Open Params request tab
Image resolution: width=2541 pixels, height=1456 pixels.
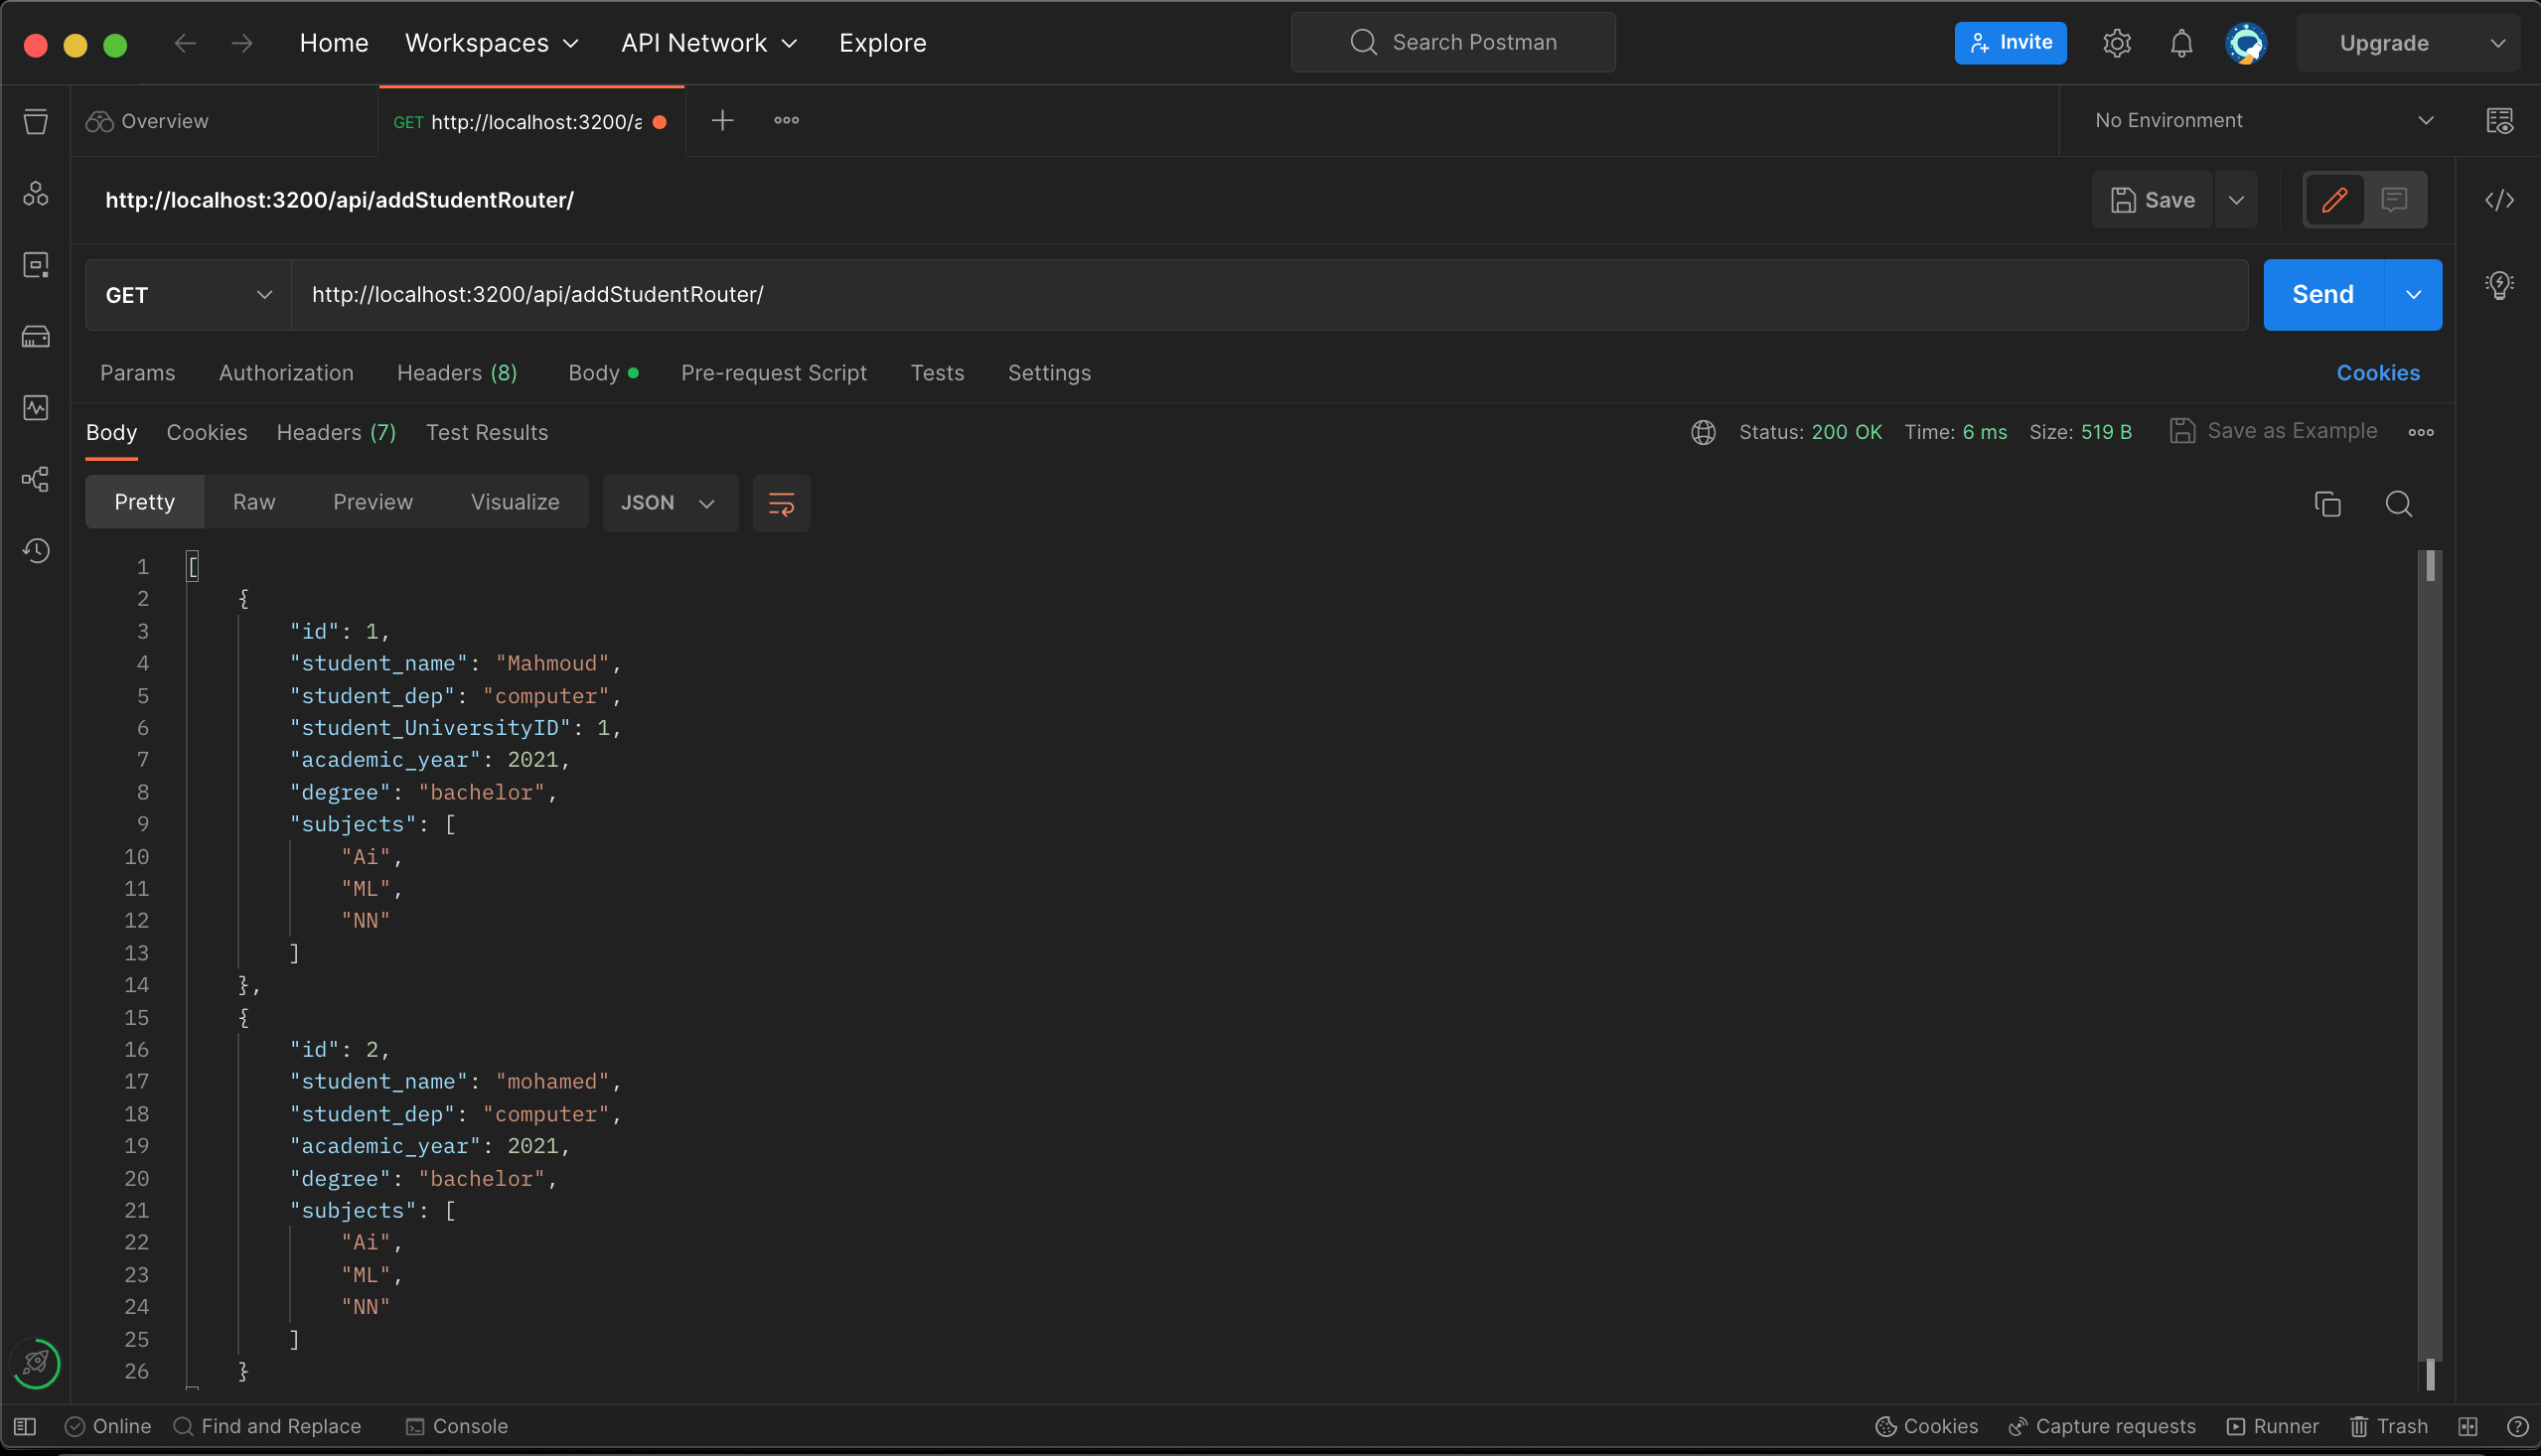point(138,373)
